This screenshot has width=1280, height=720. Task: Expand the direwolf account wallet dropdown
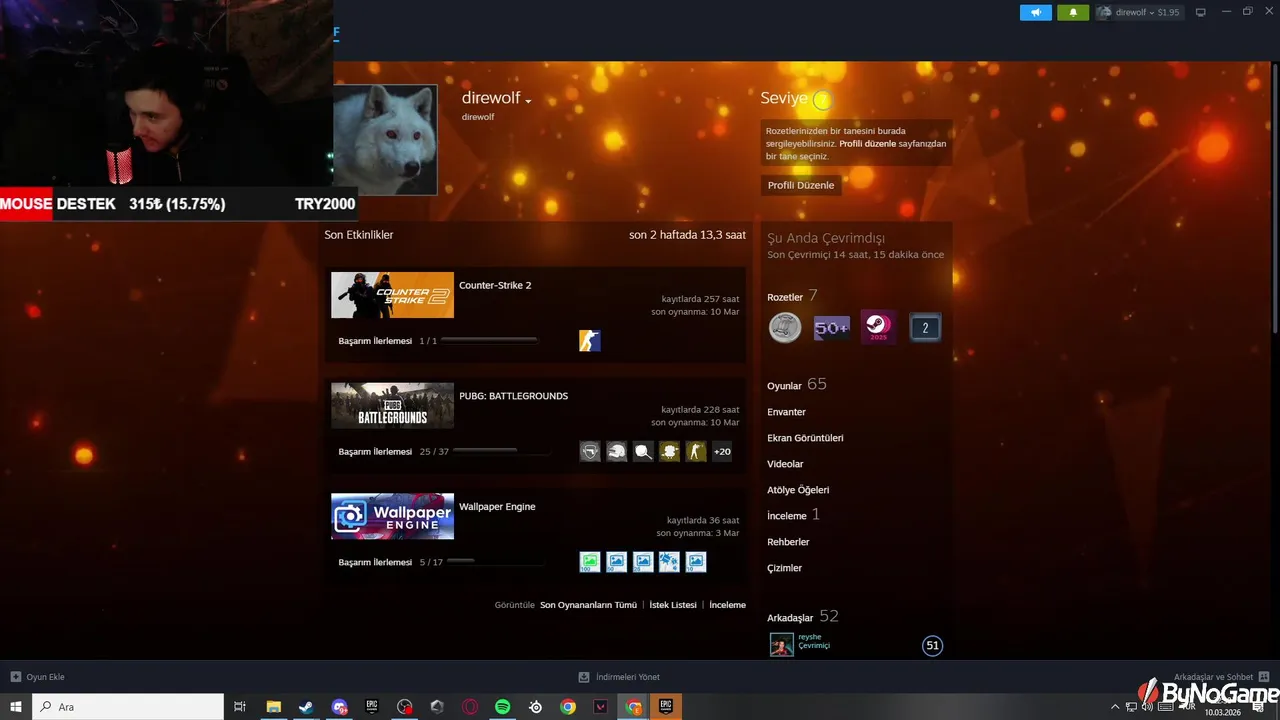[x=1139, y=12]
